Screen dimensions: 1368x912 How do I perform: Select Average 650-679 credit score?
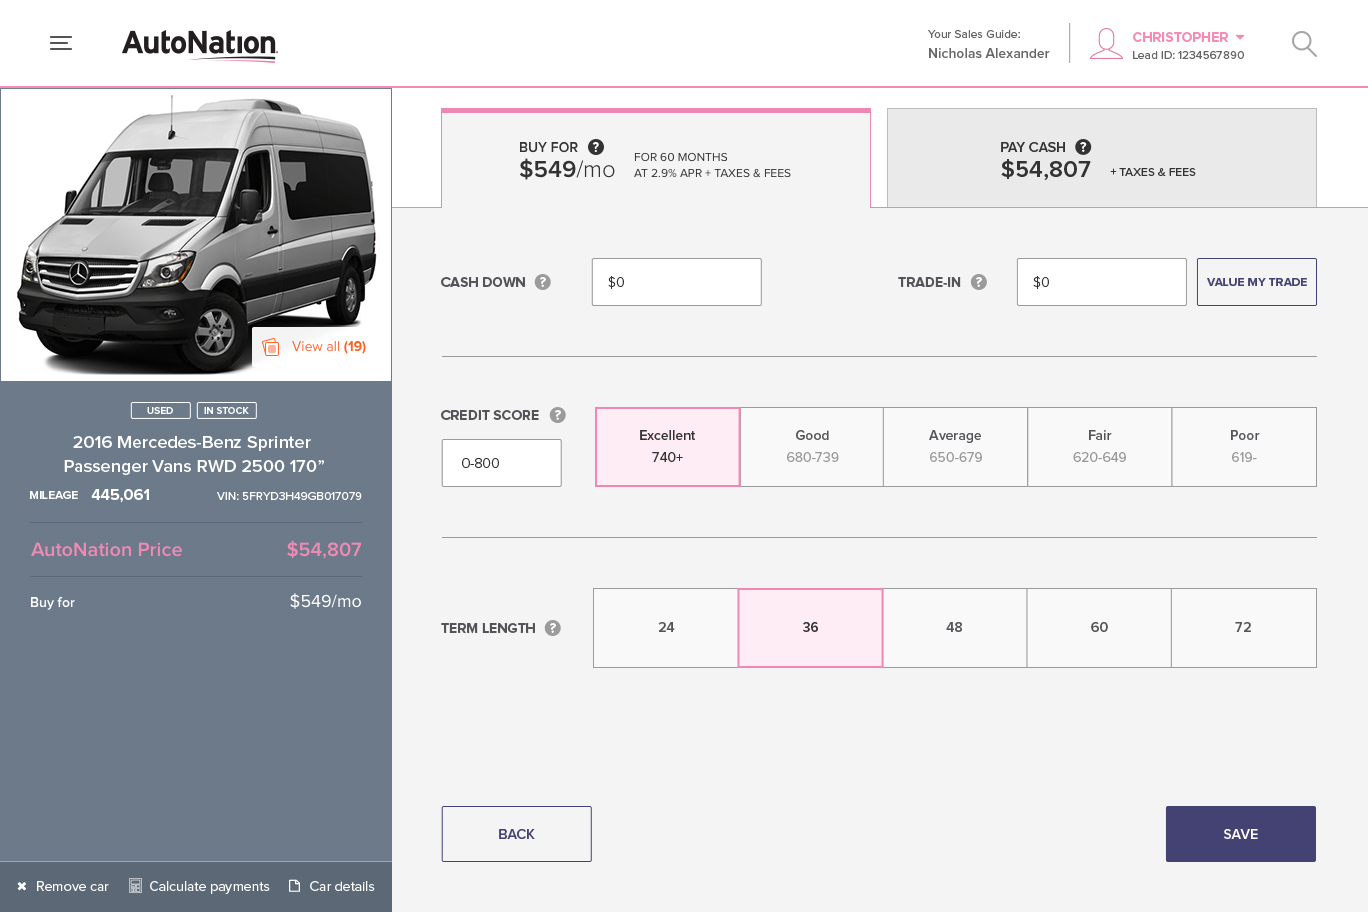tap(956, 447)
